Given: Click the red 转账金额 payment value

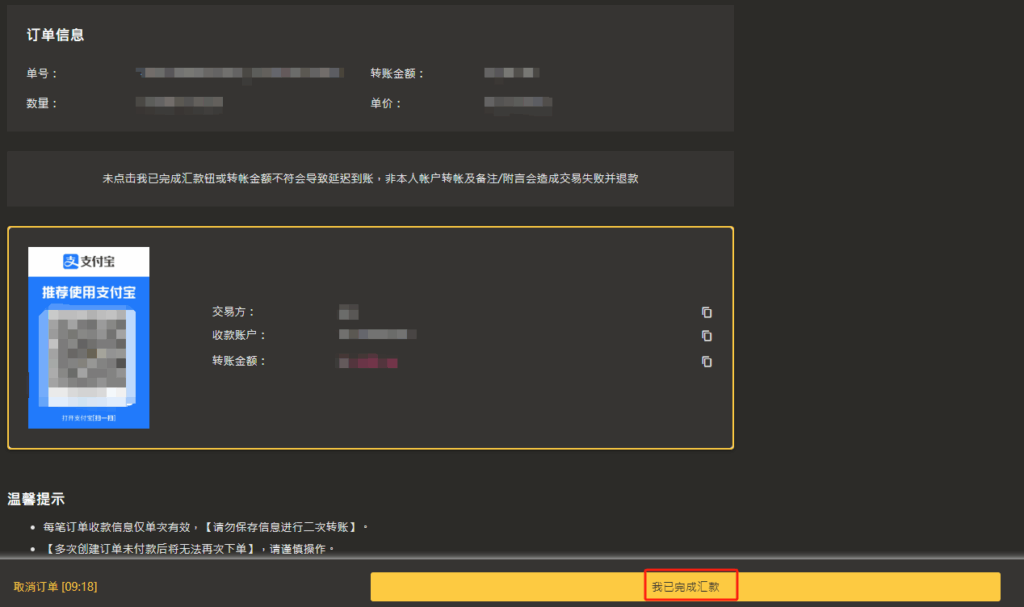Looking at the screenshot, I should tap(368, 361).
